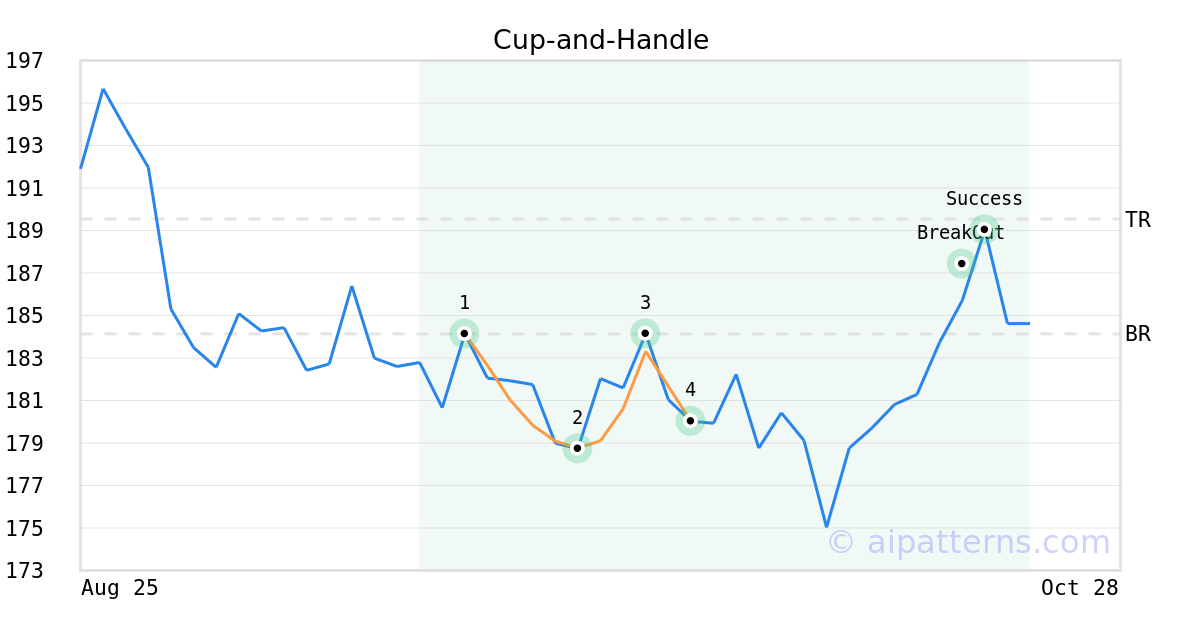Click the Aug 25 start date label
1200x630 pixels.
tap(120, 588)
